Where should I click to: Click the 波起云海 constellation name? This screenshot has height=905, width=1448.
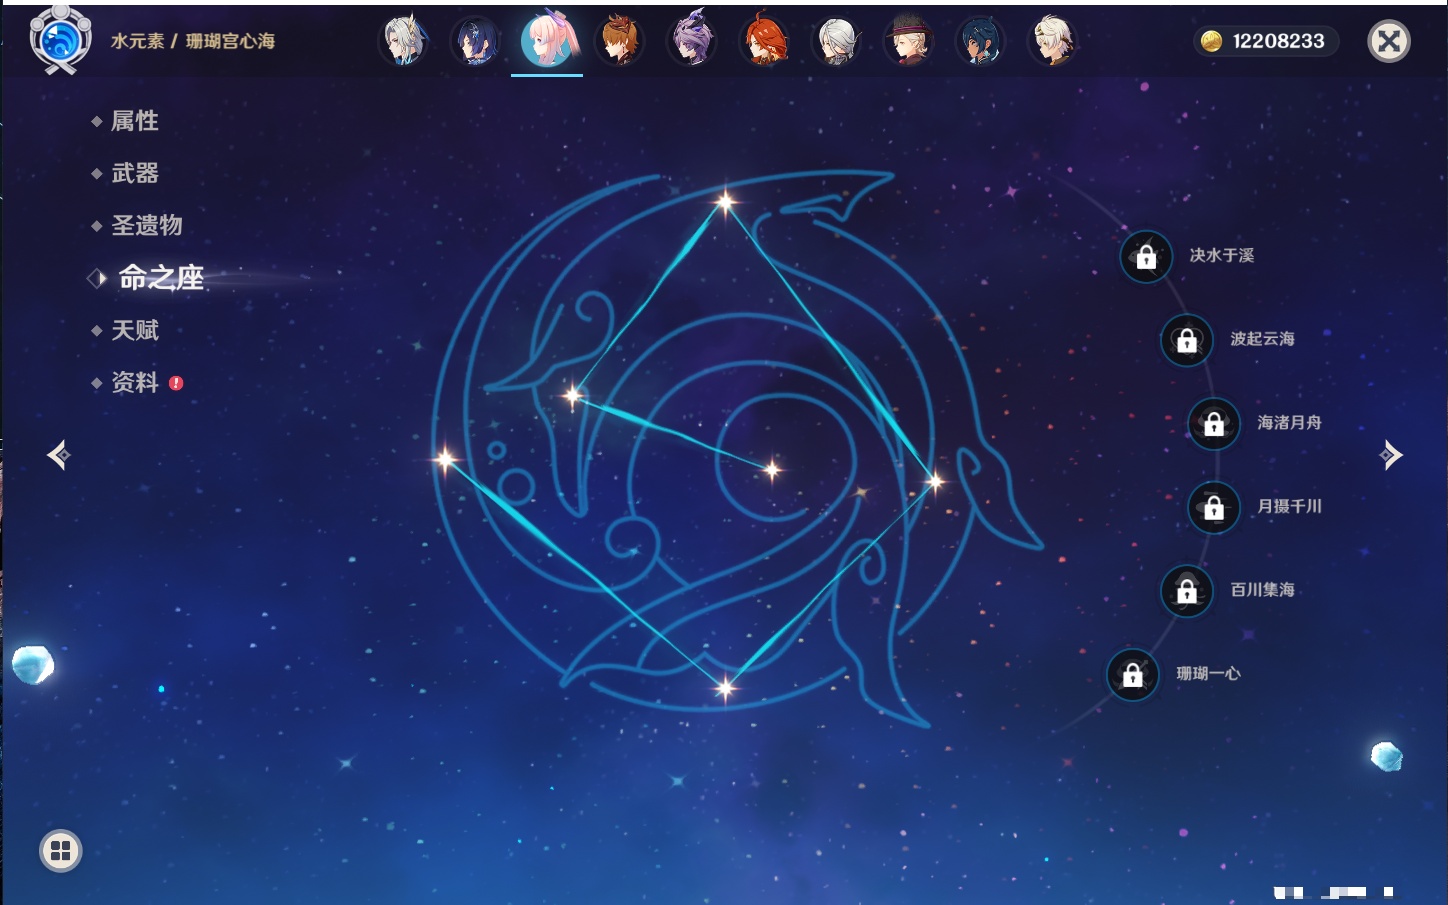click(x=1262, y=339)
